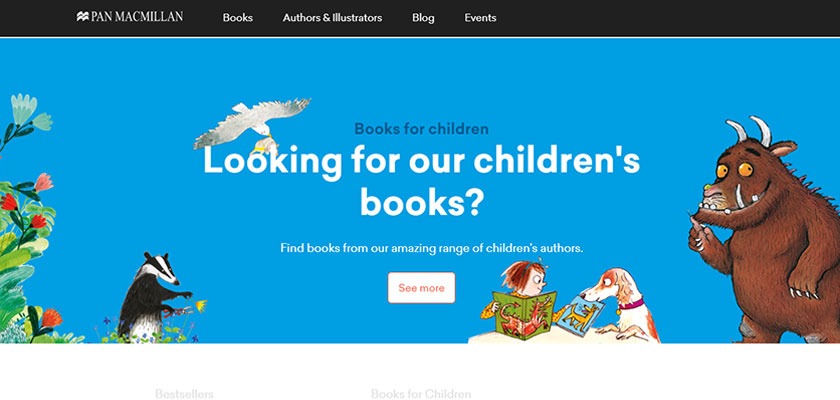The image size is (840, 400).
Task: Open the Events page
Action: click(x=480, y=18)
